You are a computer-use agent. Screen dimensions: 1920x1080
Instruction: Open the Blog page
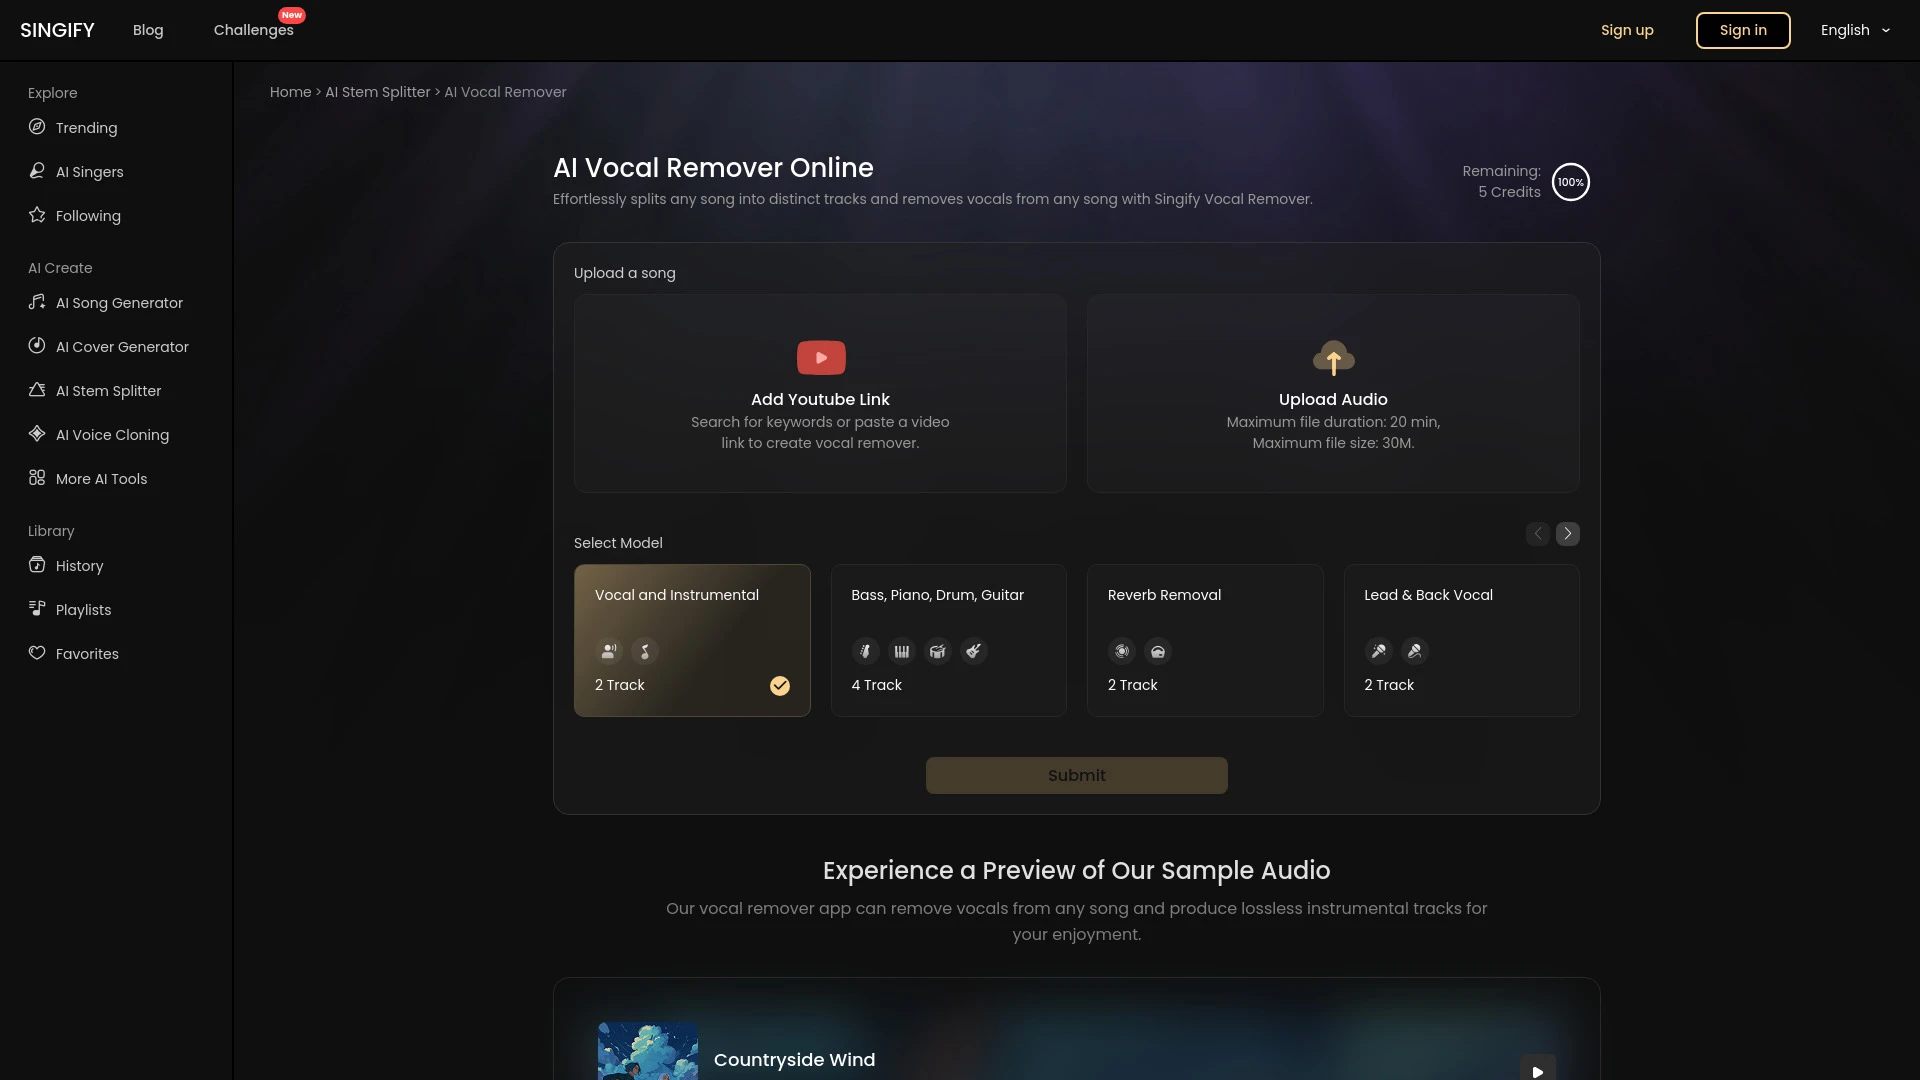coord(148,30)
